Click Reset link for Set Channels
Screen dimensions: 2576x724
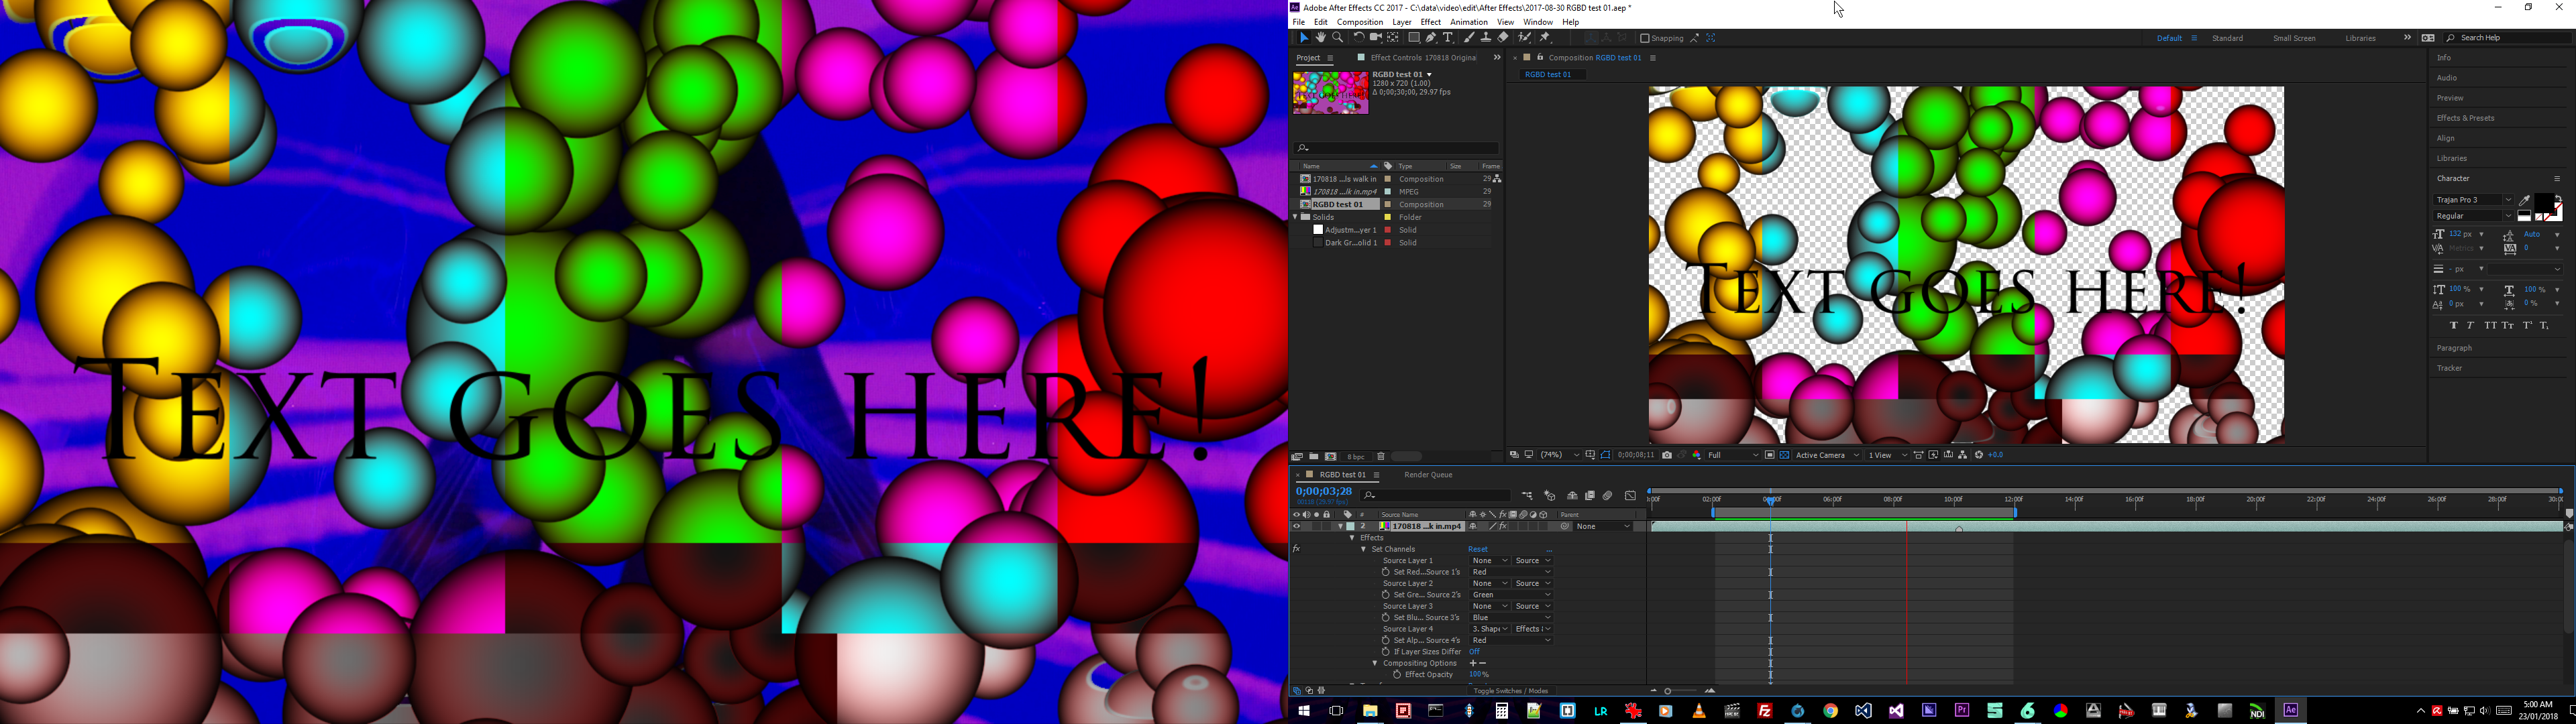[1478, 549]
